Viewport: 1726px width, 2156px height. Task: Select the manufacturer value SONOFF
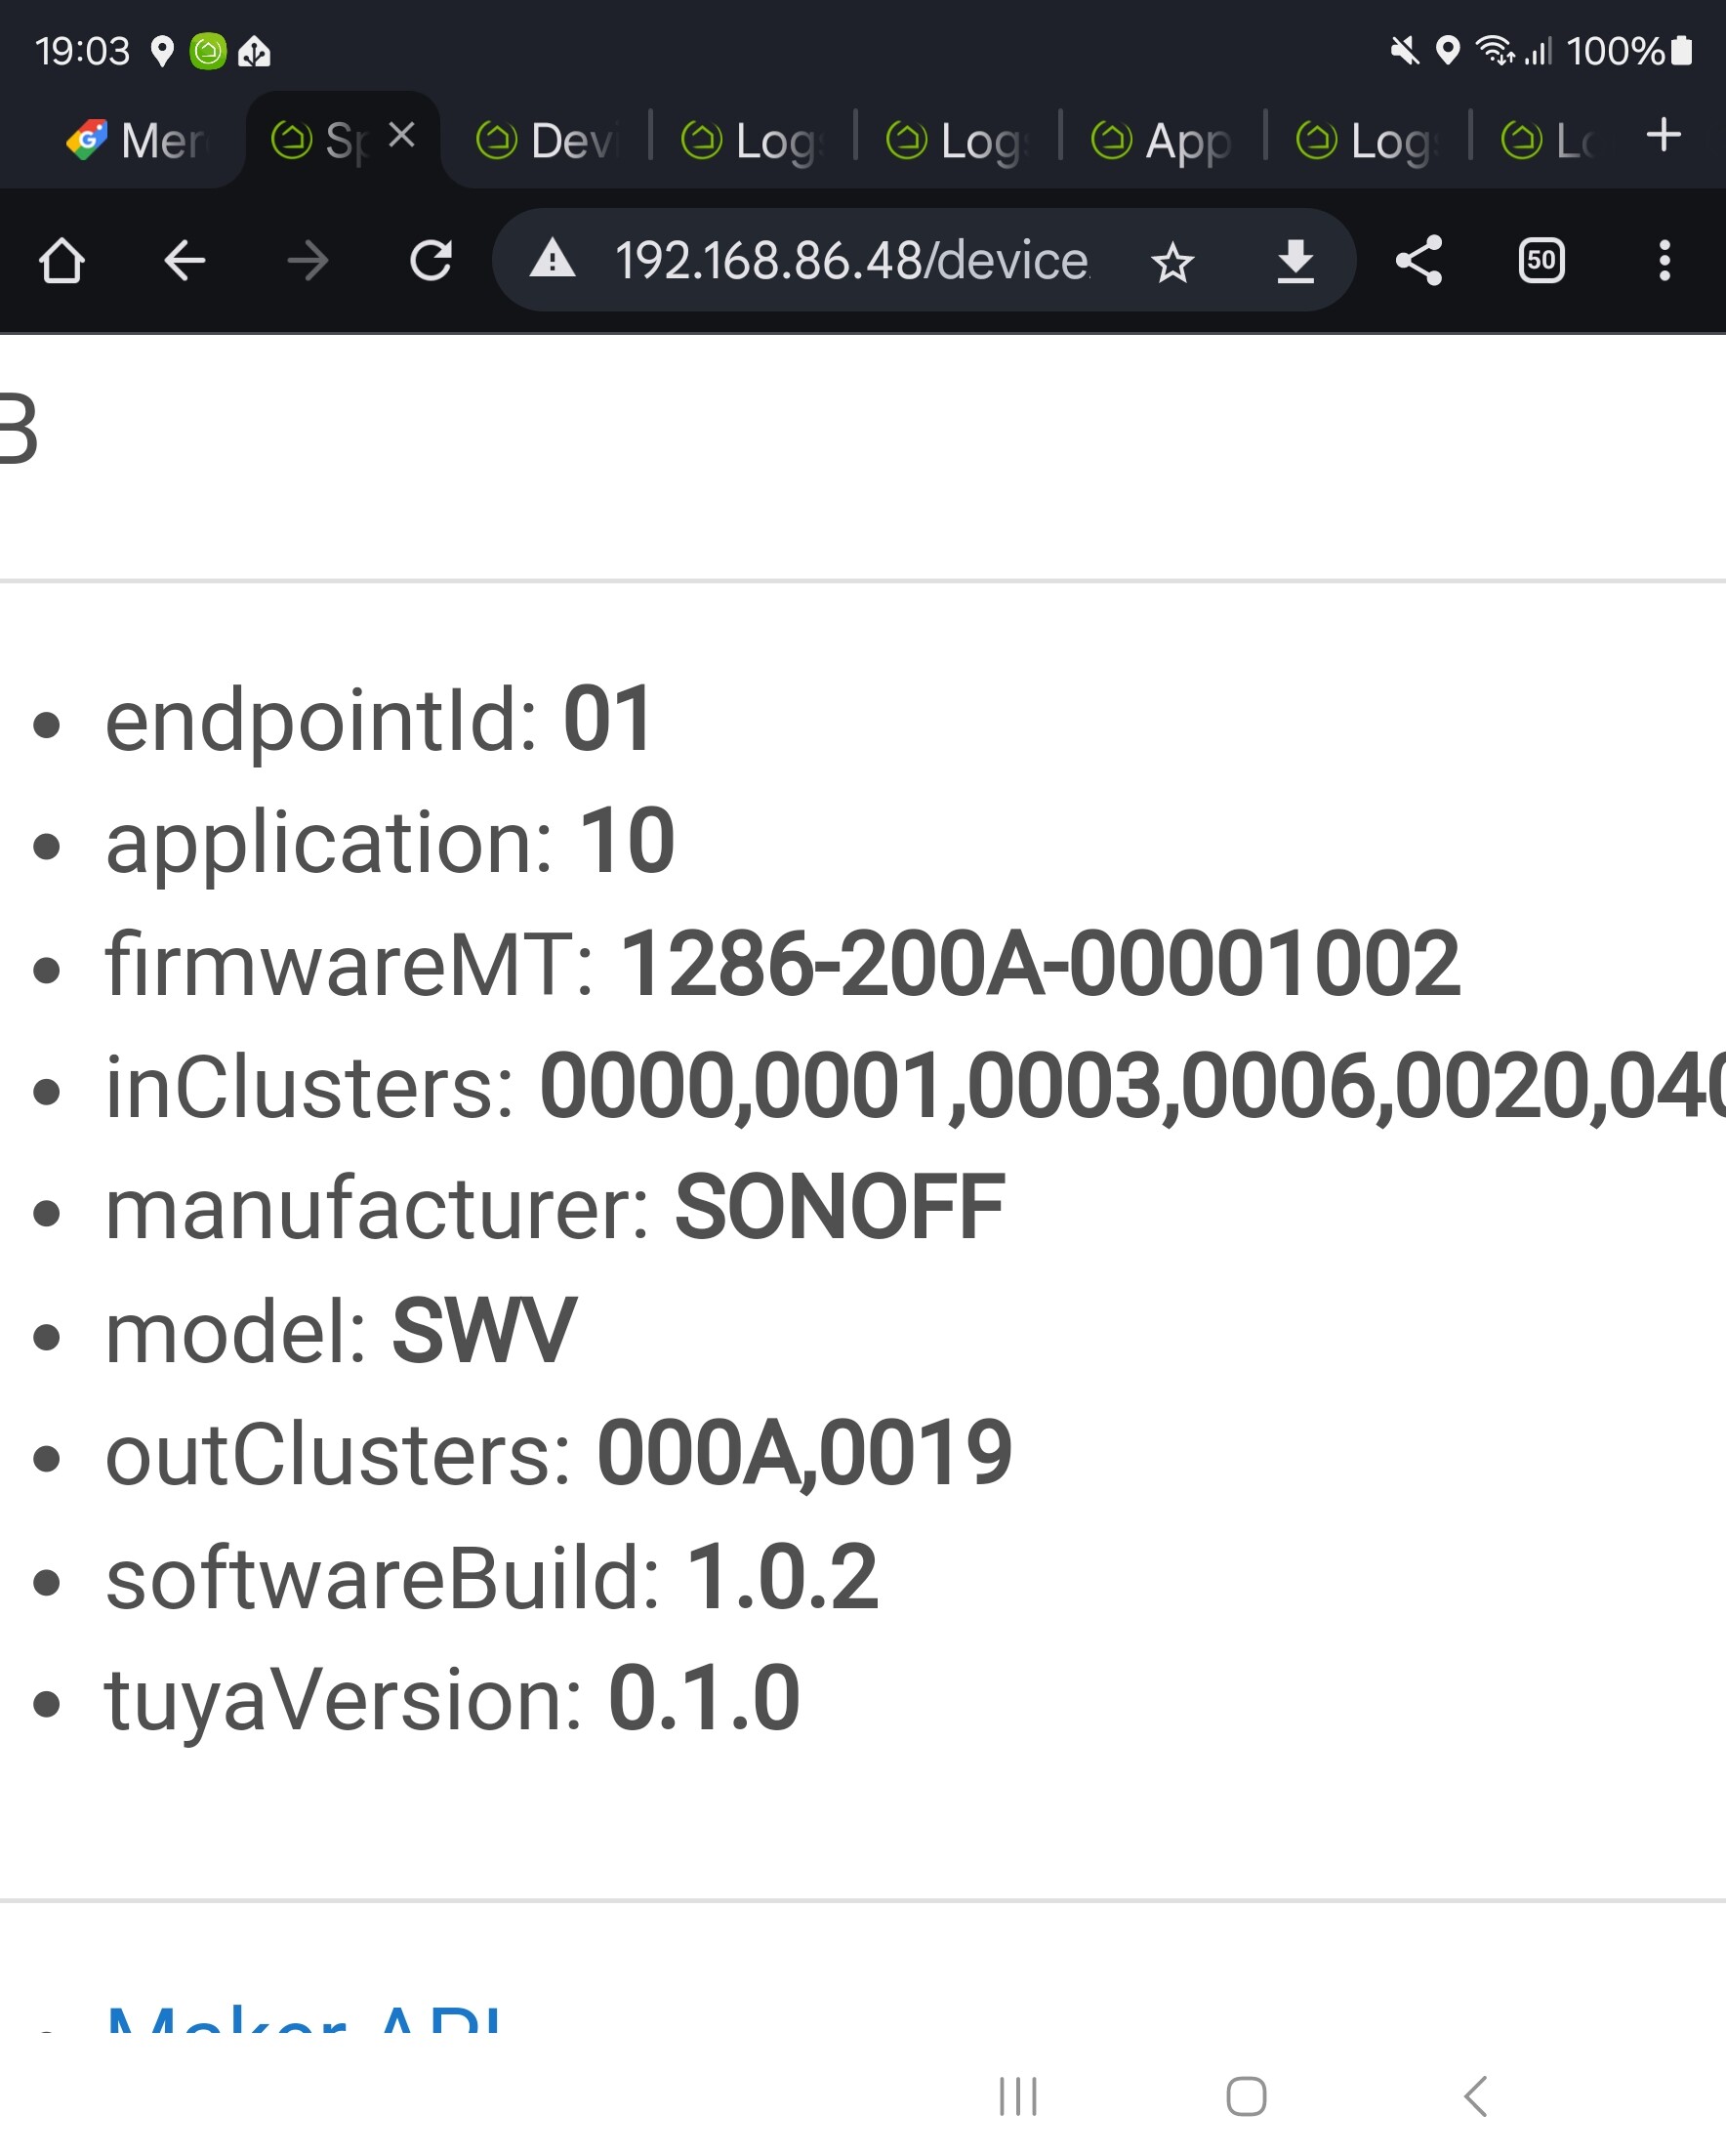[x=840, y=1208]
